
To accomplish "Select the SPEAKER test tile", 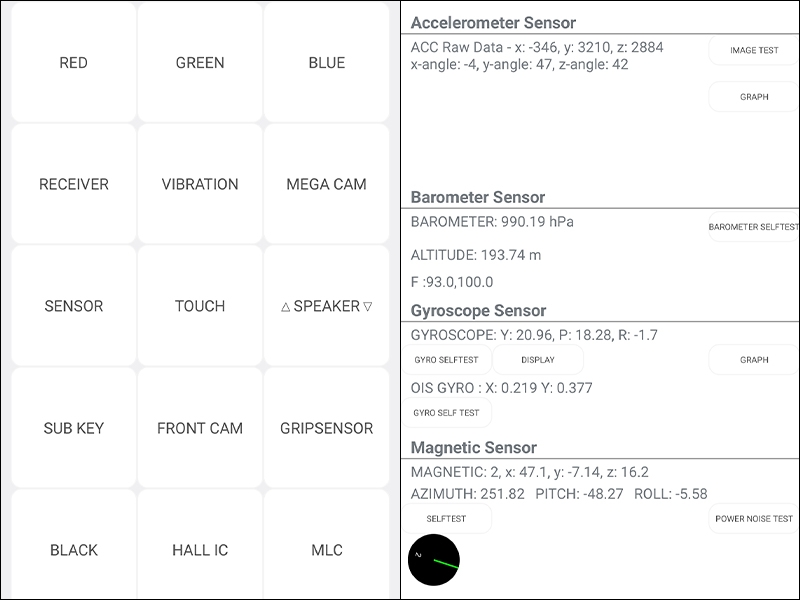I will pos(327,306).
